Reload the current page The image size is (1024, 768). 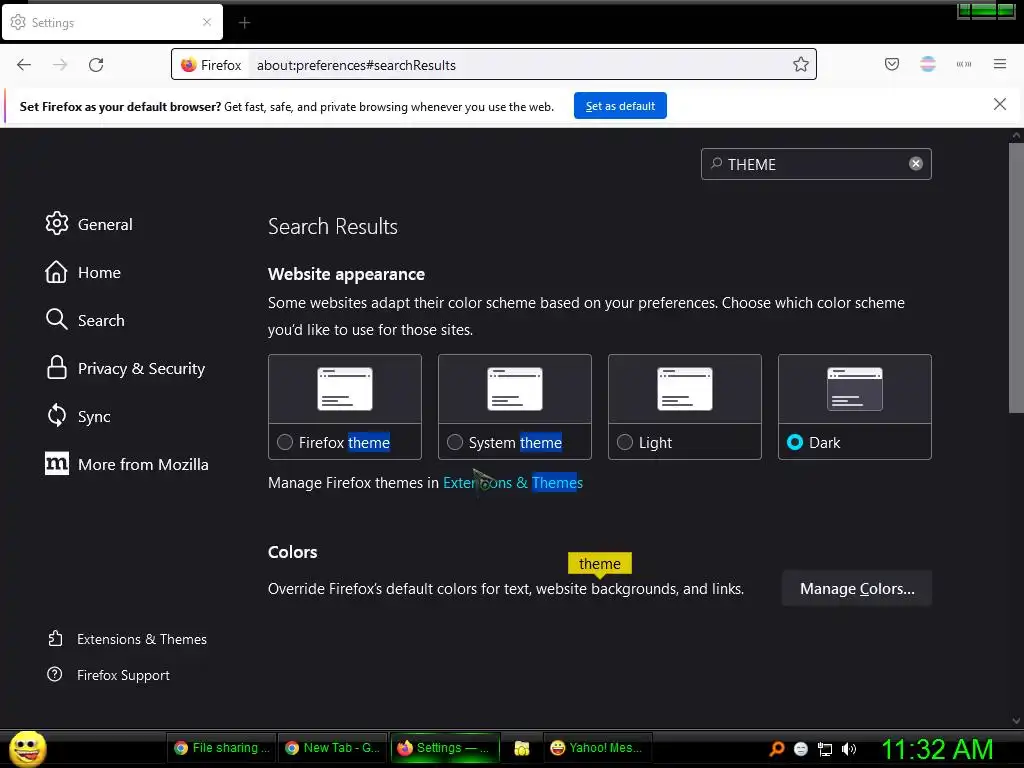96,65
